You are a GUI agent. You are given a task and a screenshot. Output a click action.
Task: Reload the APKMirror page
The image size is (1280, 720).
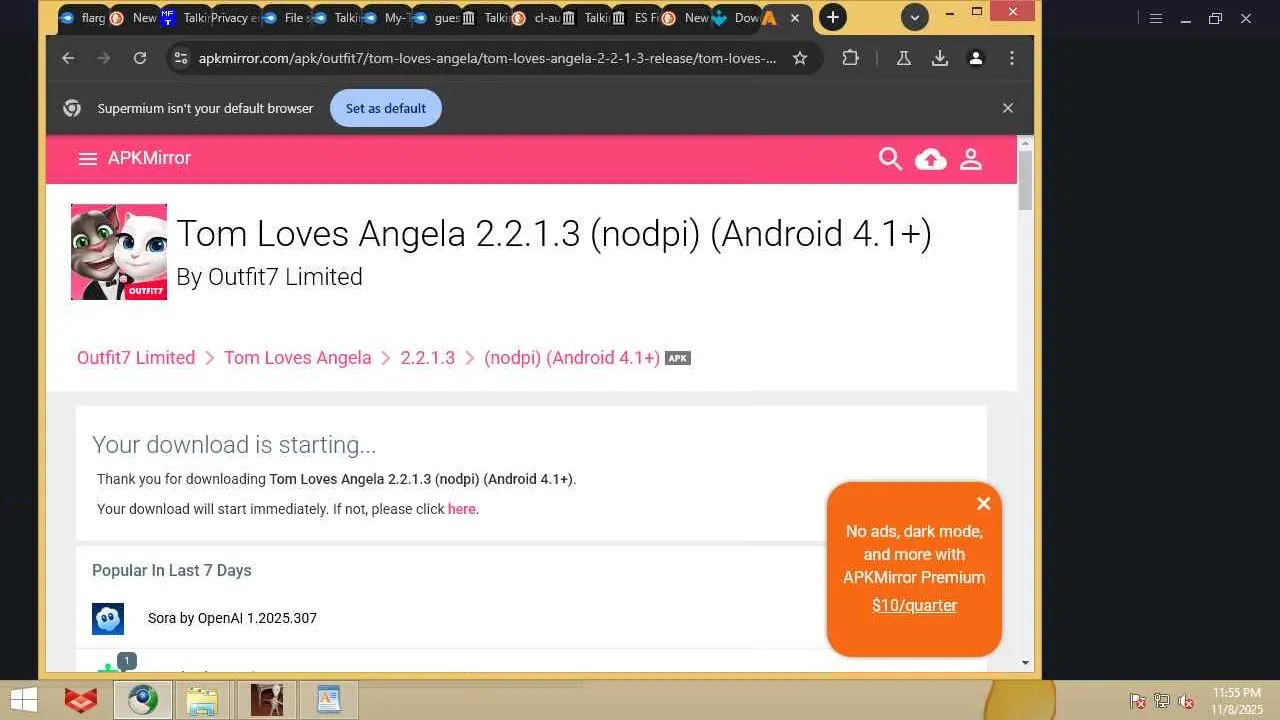pos(140,58)
